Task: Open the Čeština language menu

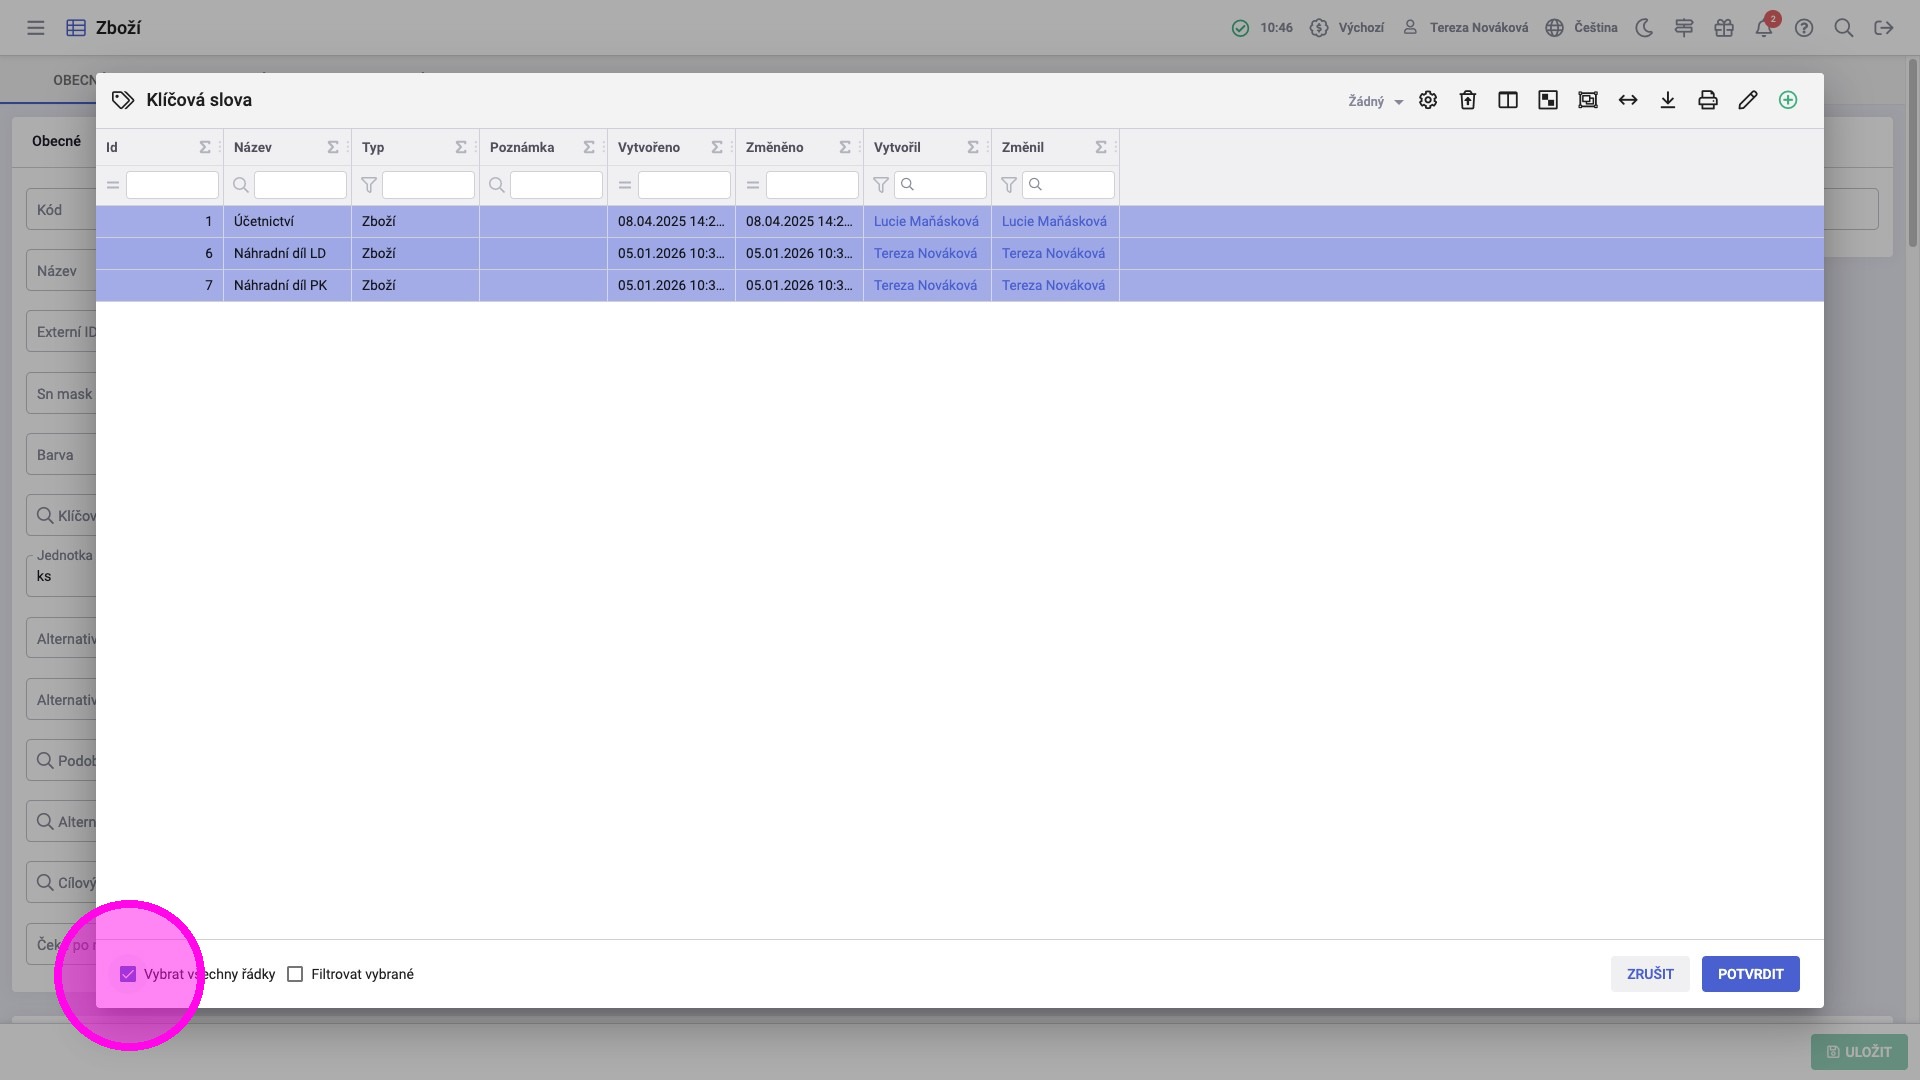Action: [1582, 28]
